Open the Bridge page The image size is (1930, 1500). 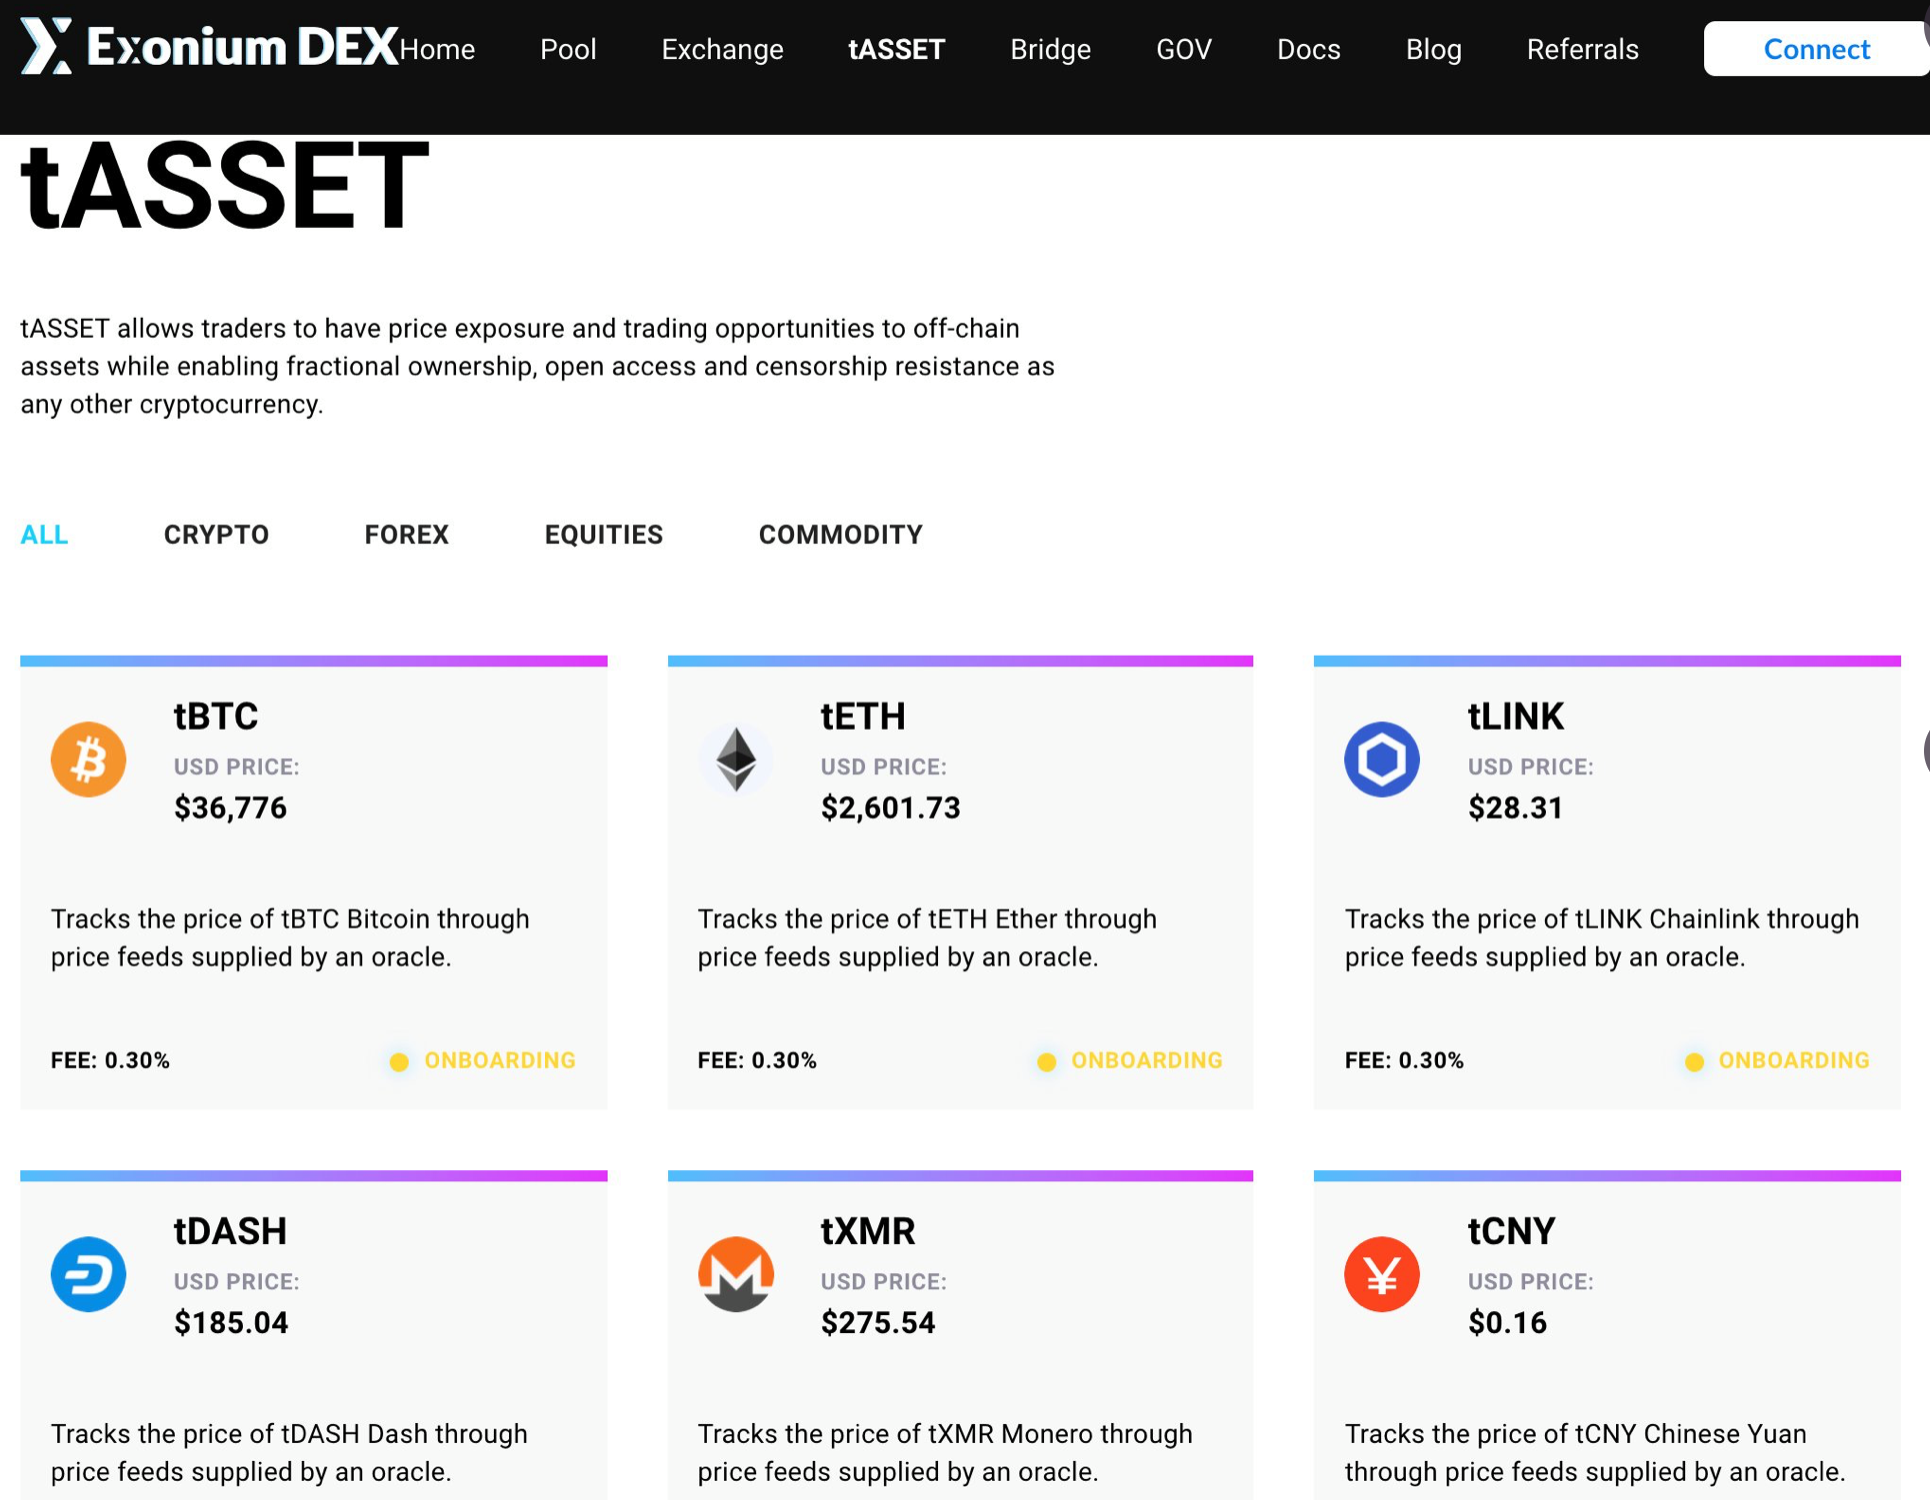click(x=1050, y=49)
